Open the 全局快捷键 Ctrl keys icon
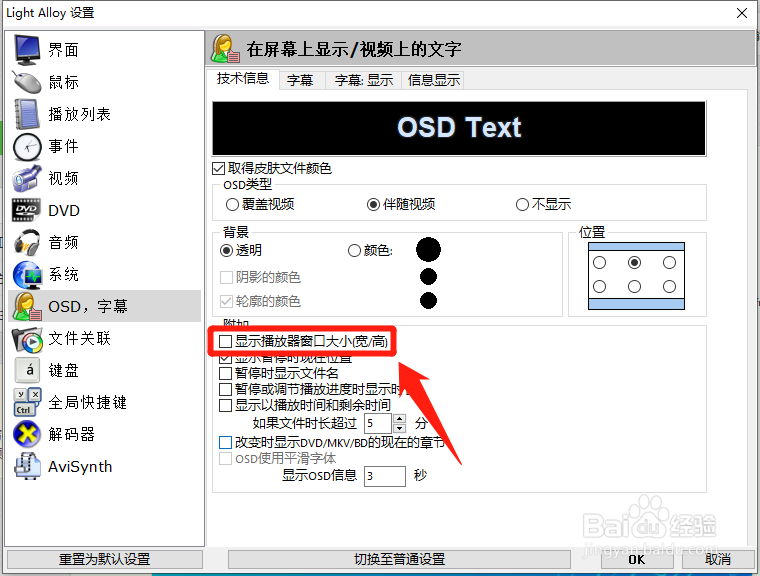Image resolution: width=760 pixels, height=576 pixels. (x=27, y=402)
